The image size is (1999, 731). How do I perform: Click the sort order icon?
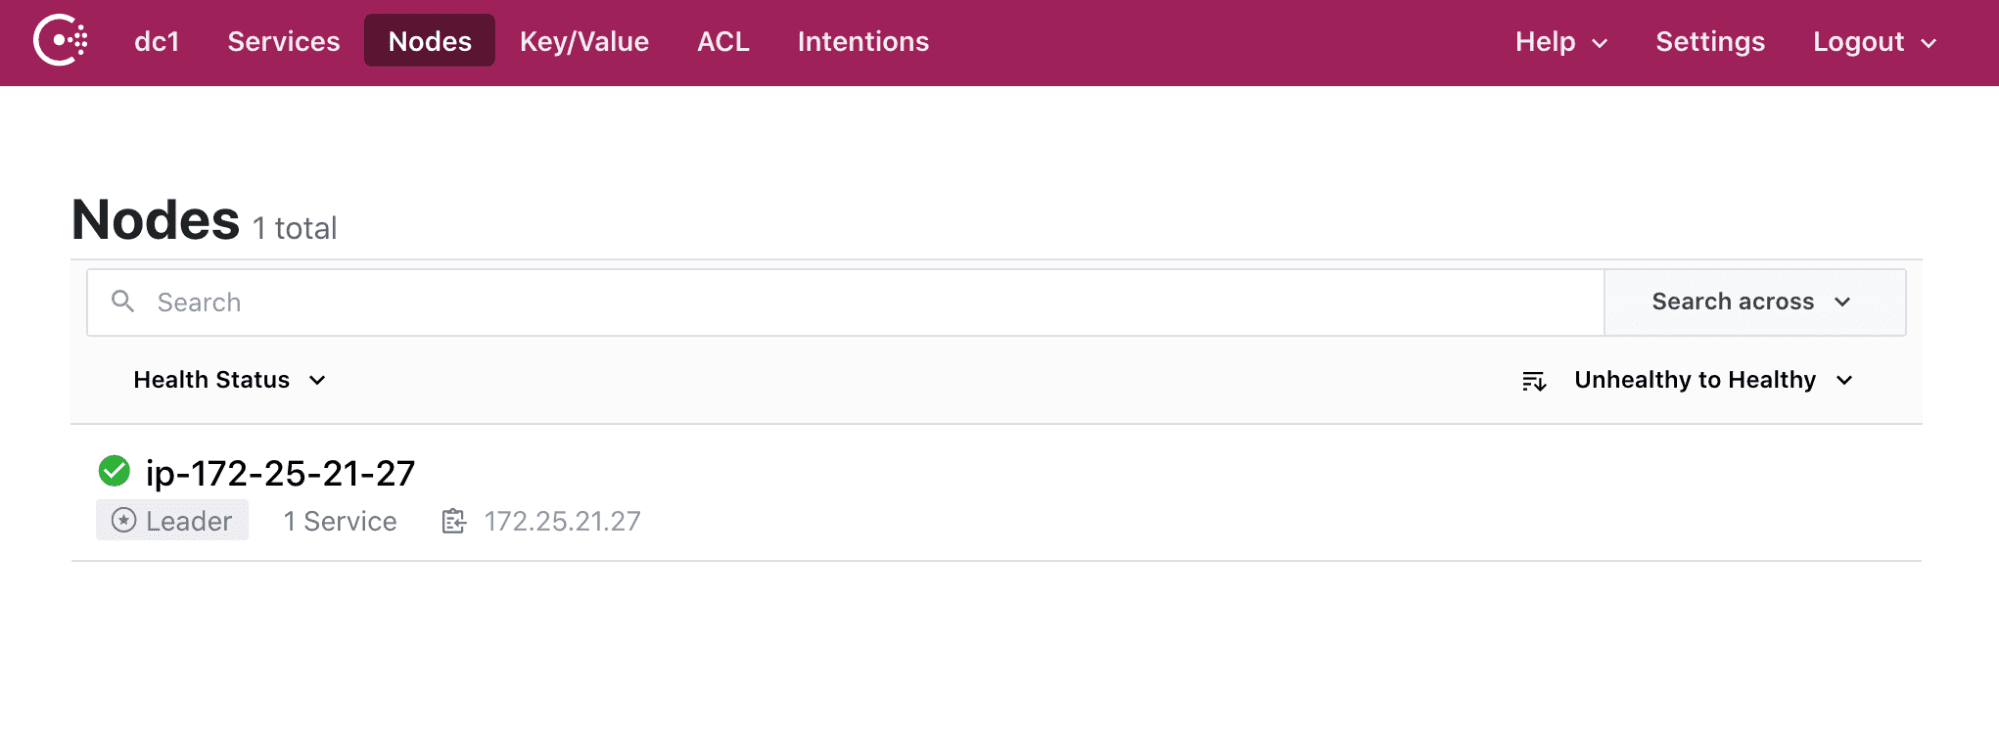point(1533,381)
